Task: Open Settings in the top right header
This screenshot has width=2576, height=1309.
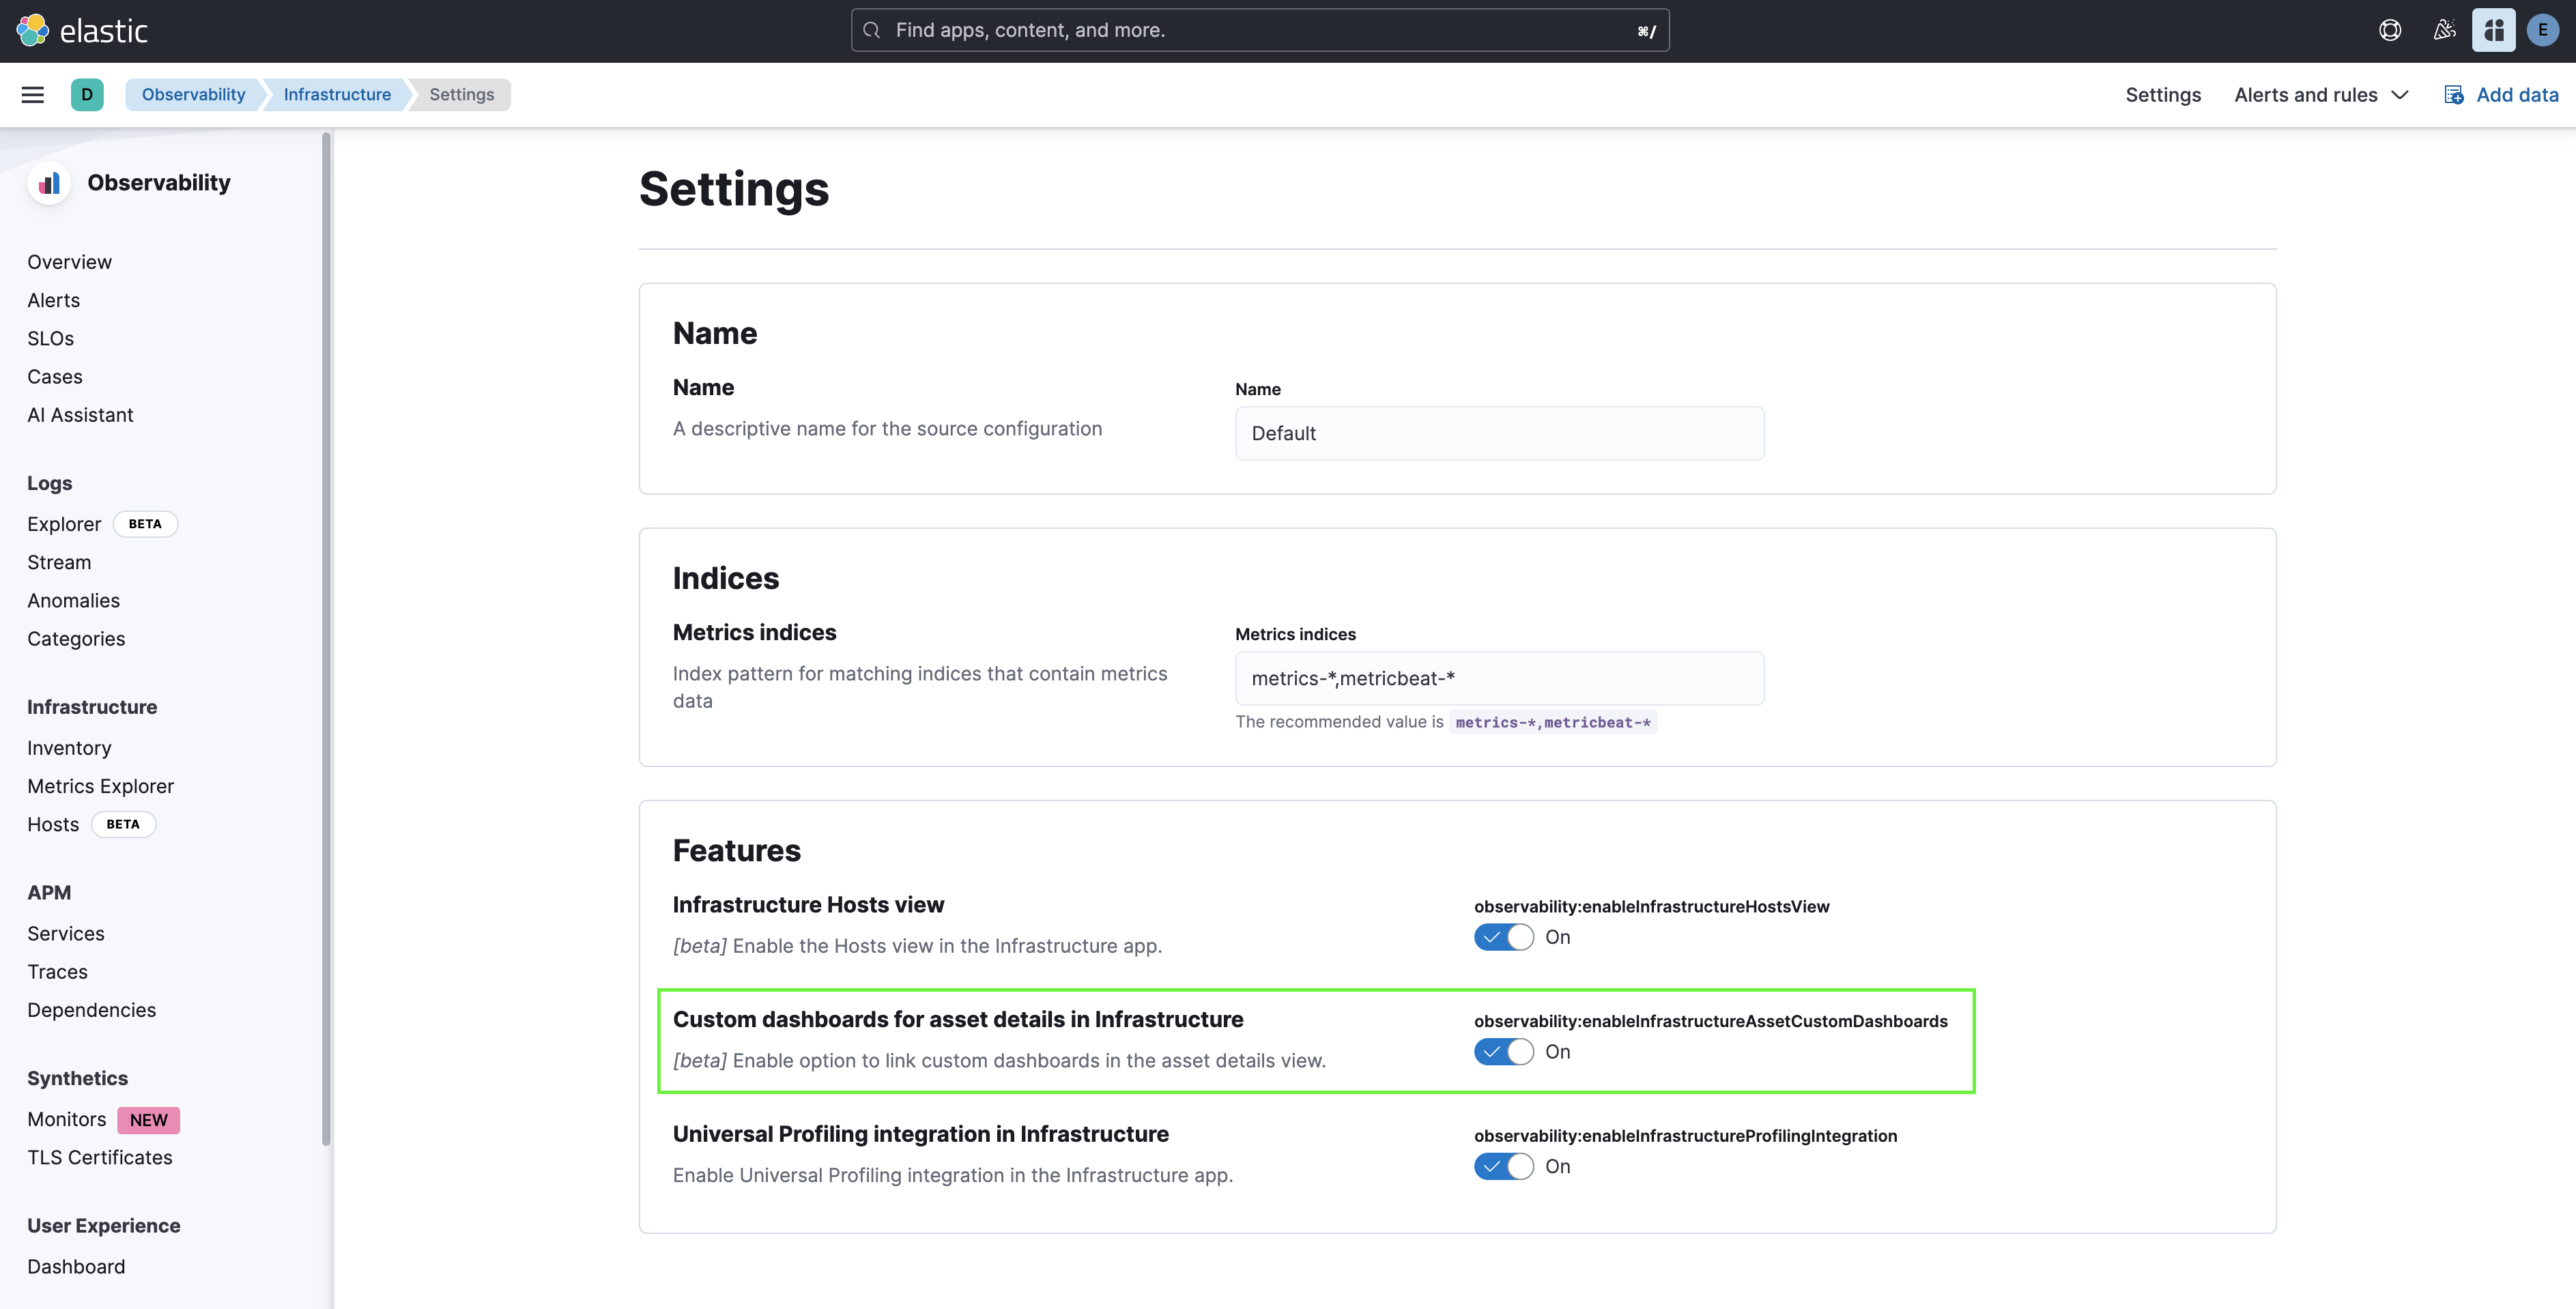Action: pyautogui.click(x=2163, y=95)
